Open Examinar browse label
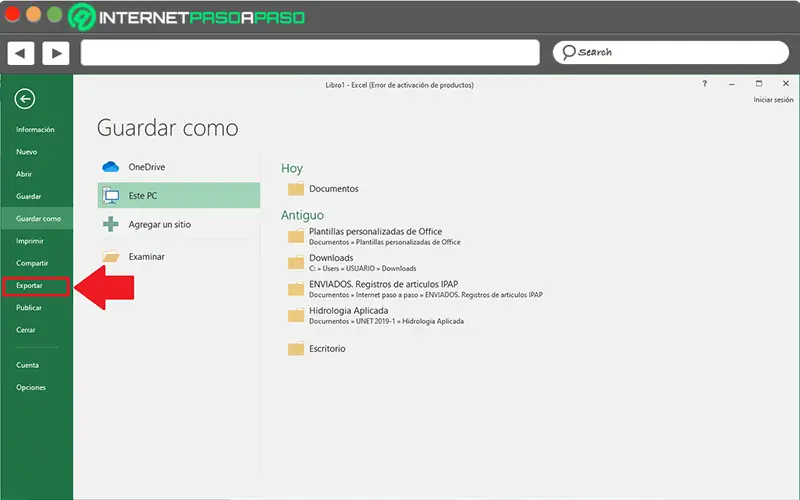 tap(146, 257)
